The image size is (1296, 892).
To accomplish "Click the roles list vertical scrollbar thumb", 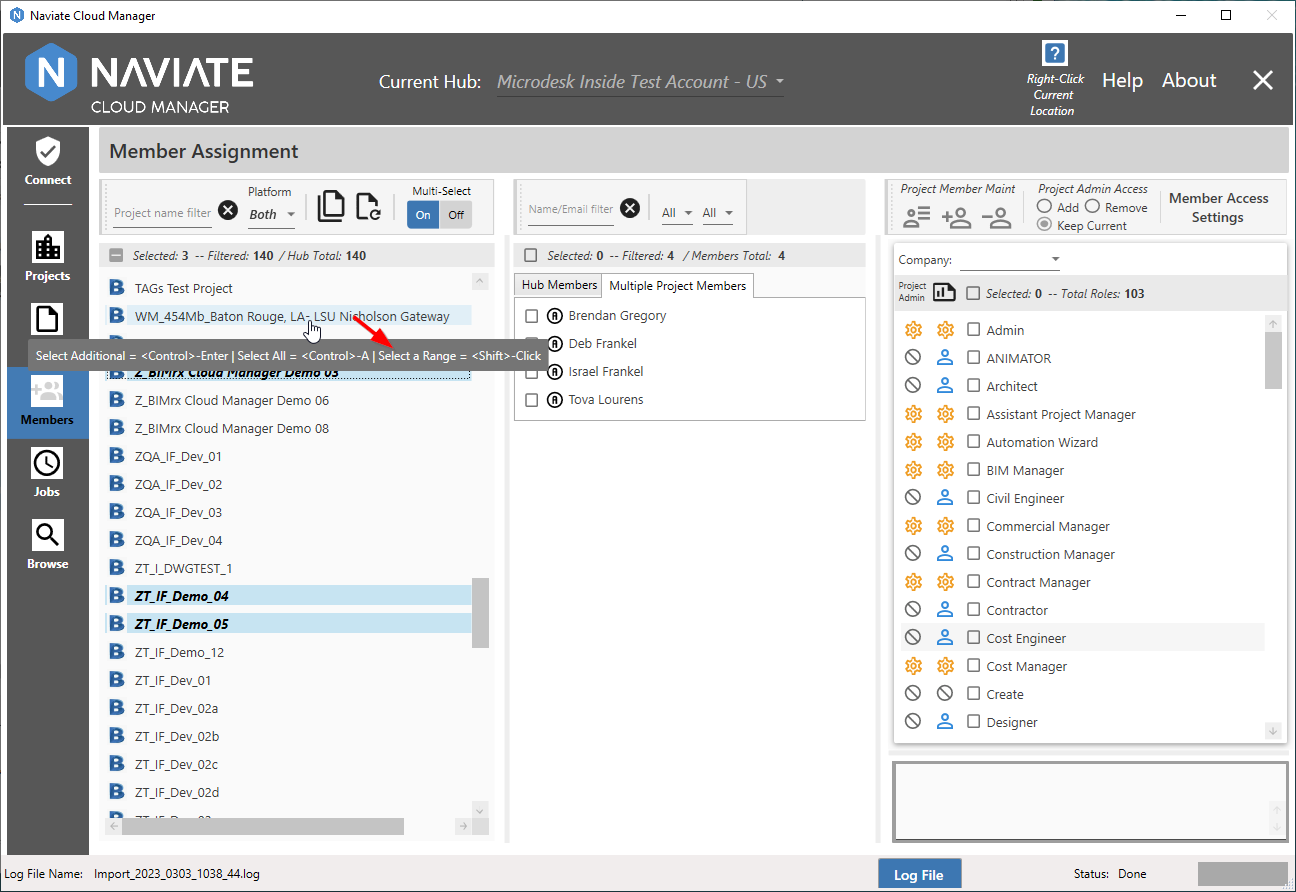I will [x=1273, y=360].
